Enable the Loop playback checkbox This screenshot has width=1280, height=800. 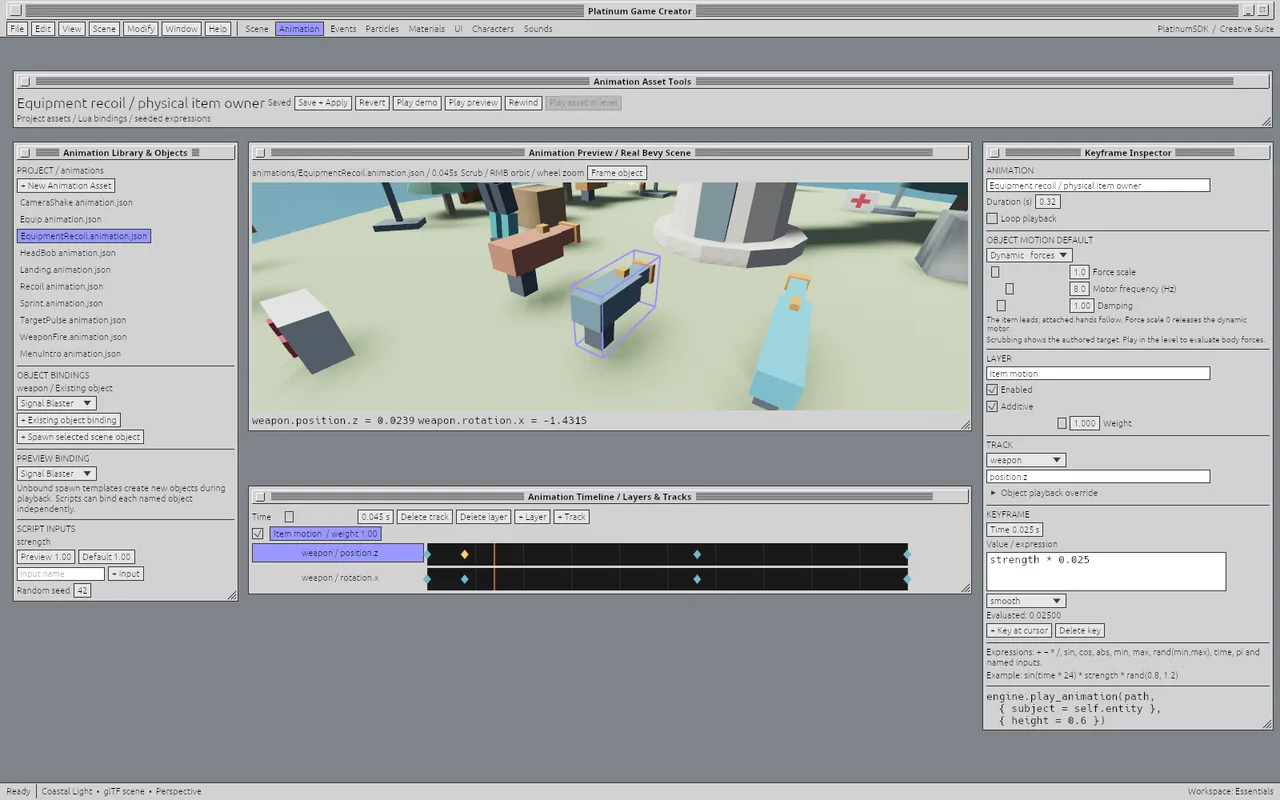[992, 218]
